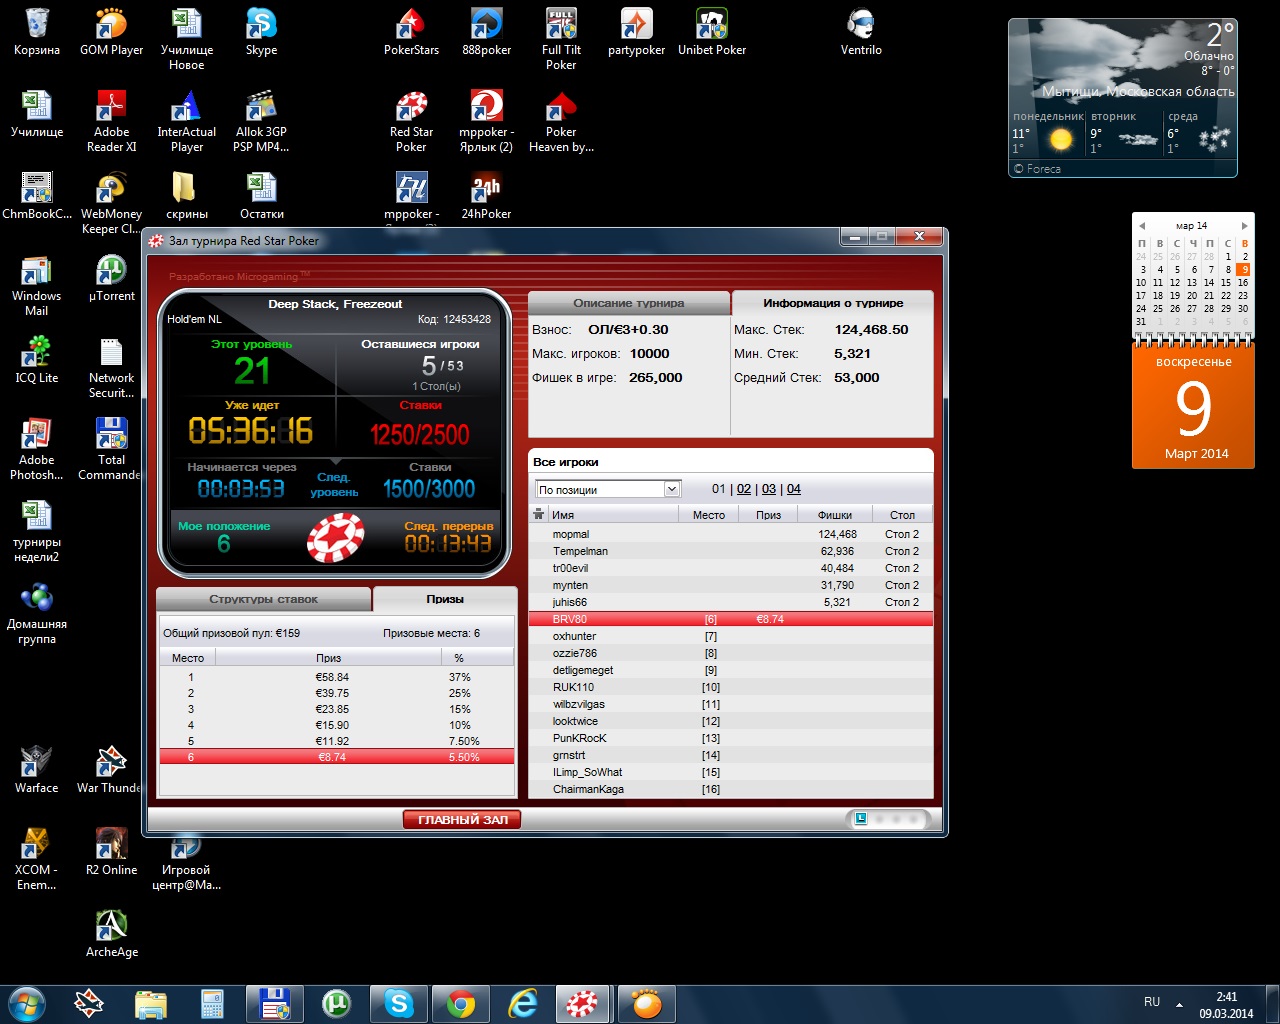Expand the 'По позиции' sort dropdown

coord(672,489)
